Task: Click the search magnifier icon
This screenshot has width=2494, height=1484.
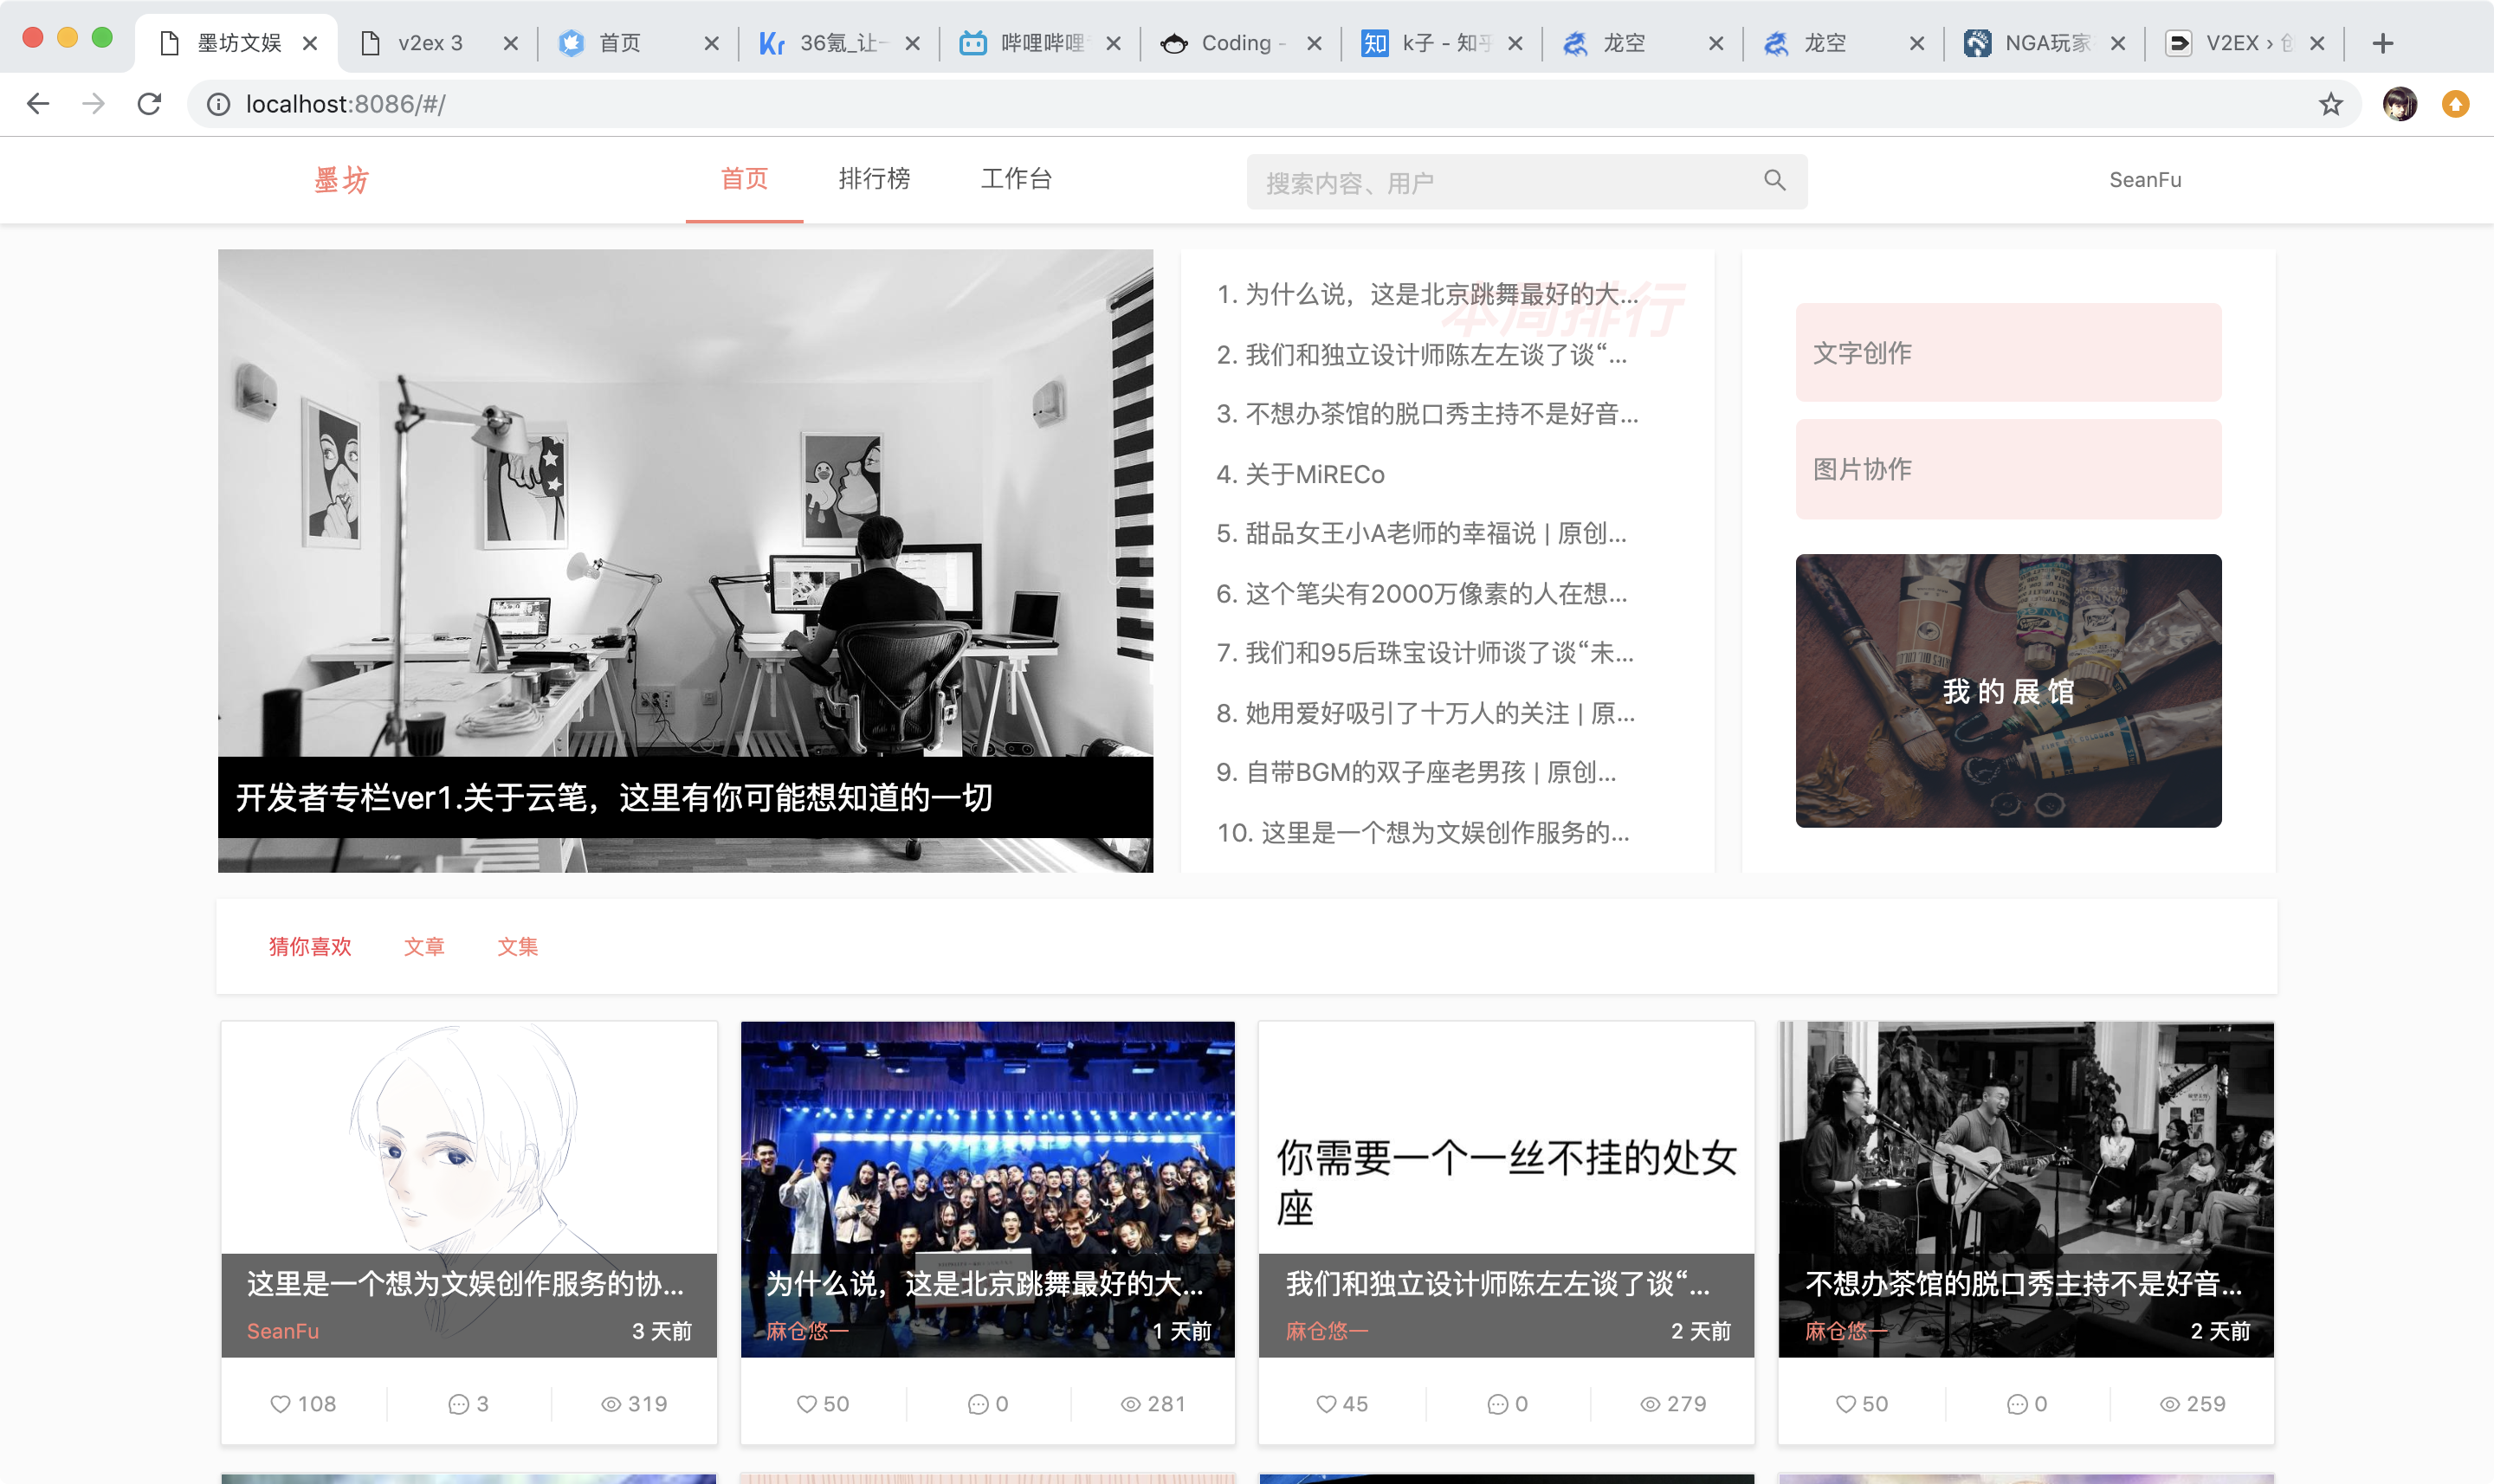Action: pyautogui.click(x=1774, y=180)
